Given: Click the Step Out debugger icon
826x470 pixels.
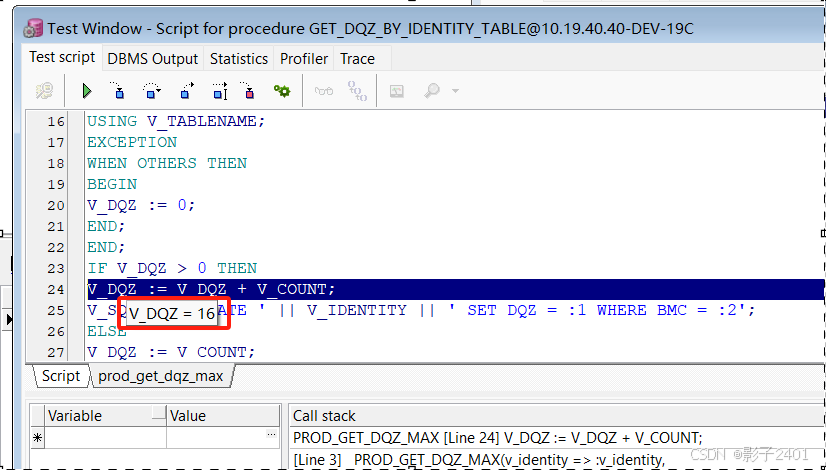Looking at the screenshot, I should pyautogui.click(x=186, y=91).
